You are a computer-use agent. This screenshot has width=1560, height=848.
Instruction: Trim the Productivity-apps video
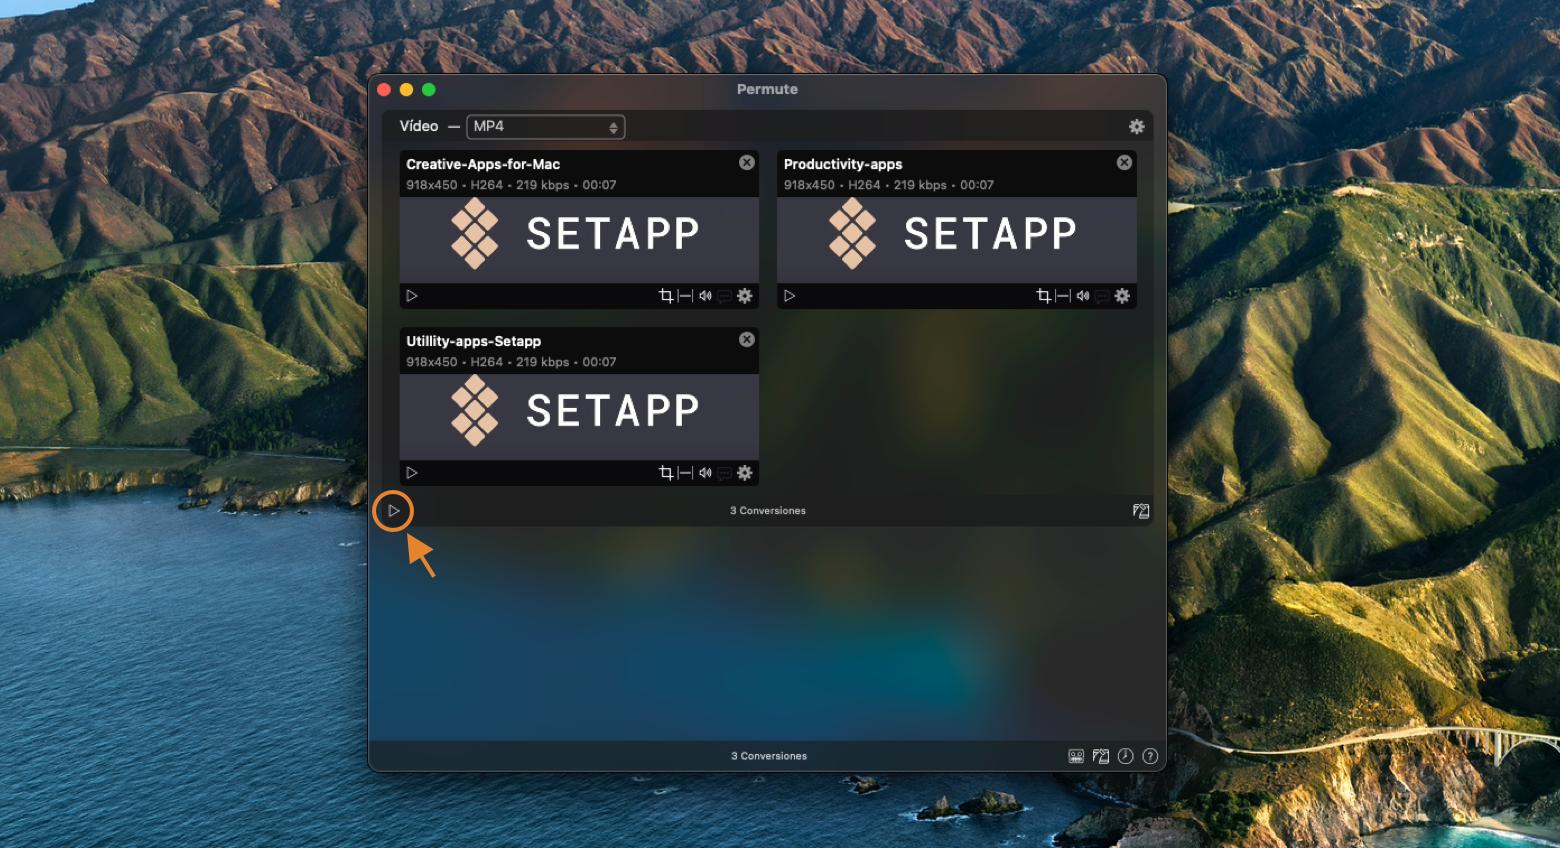click(1063, 296)
